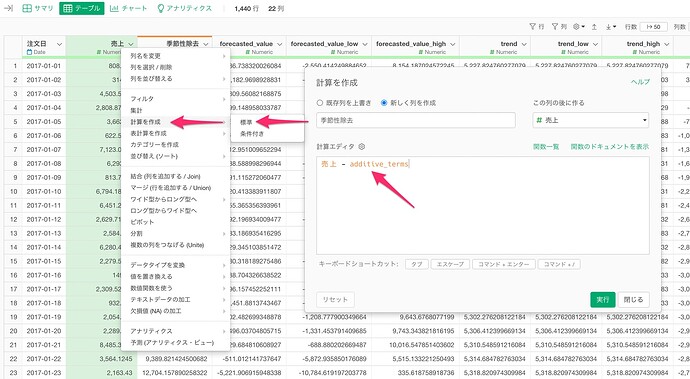Choose カテゴリーを作成 from the menu
Screen dimensions: 690x379
(x=175, y=145)
